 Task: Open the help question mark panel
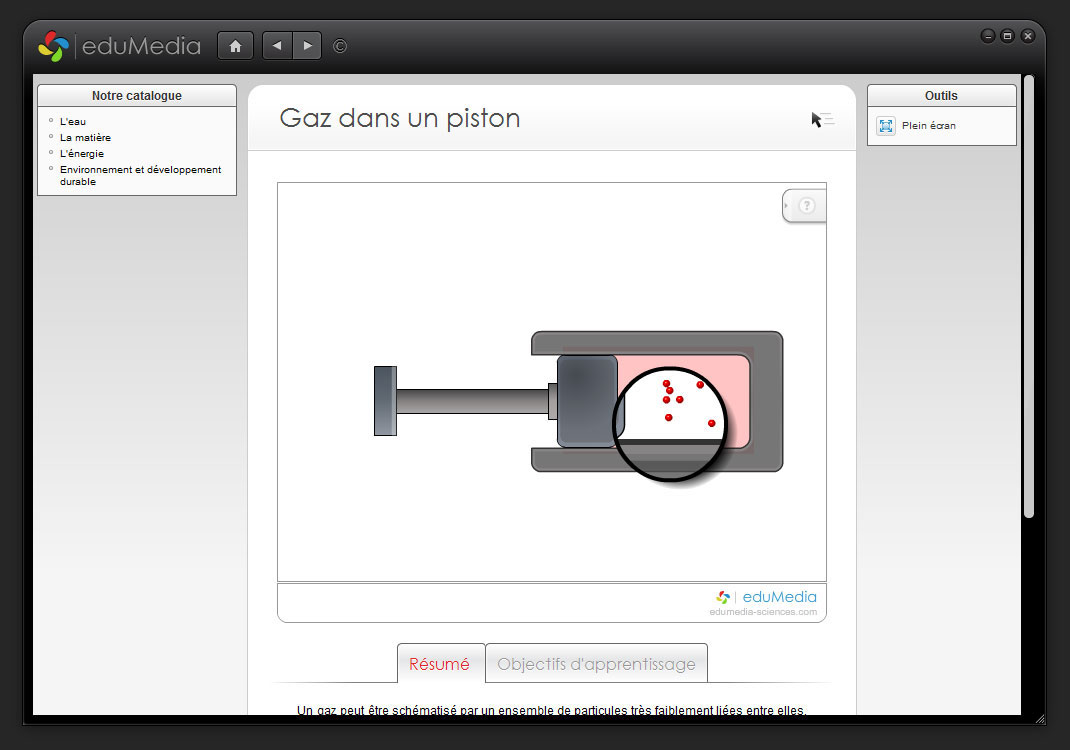(806, 206)
